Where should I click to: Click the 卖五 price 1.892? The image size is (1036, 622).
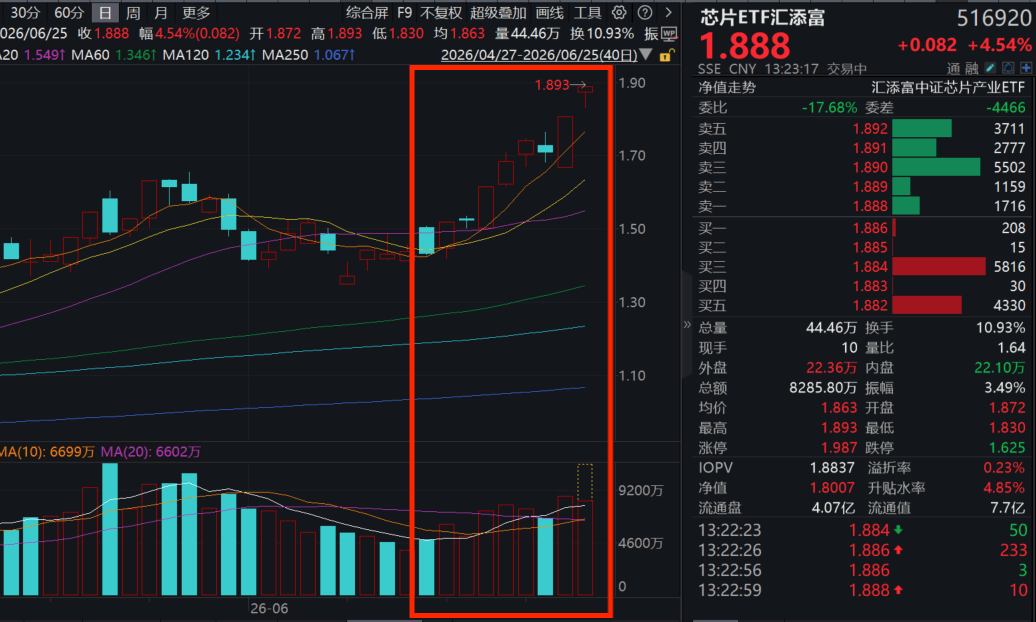(870, 128)
